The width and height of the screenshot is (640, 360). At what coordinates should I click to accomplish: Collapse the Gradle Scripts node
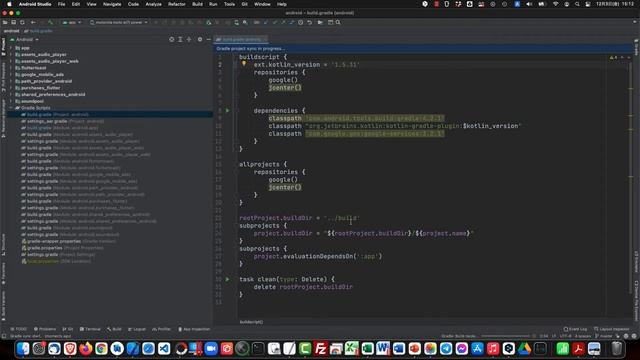point(11,108)
